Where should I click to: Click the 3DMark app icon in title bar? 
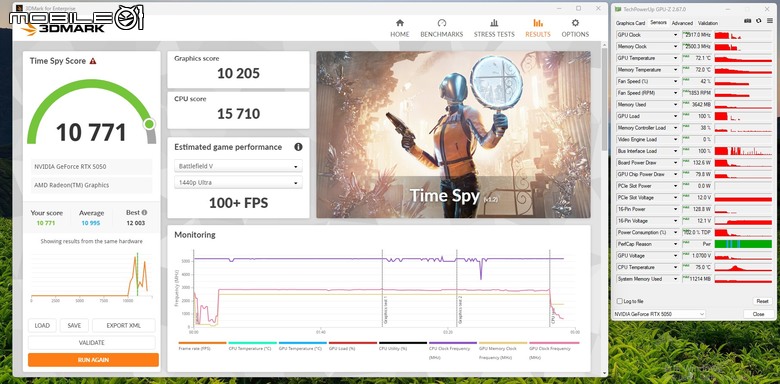click(x=20, y=8)
